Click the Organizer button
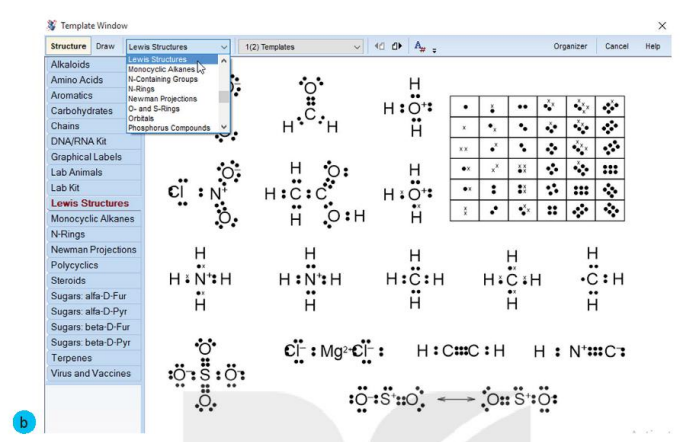The width and height of the screenshot is (682, 442). tap(570, 46)
